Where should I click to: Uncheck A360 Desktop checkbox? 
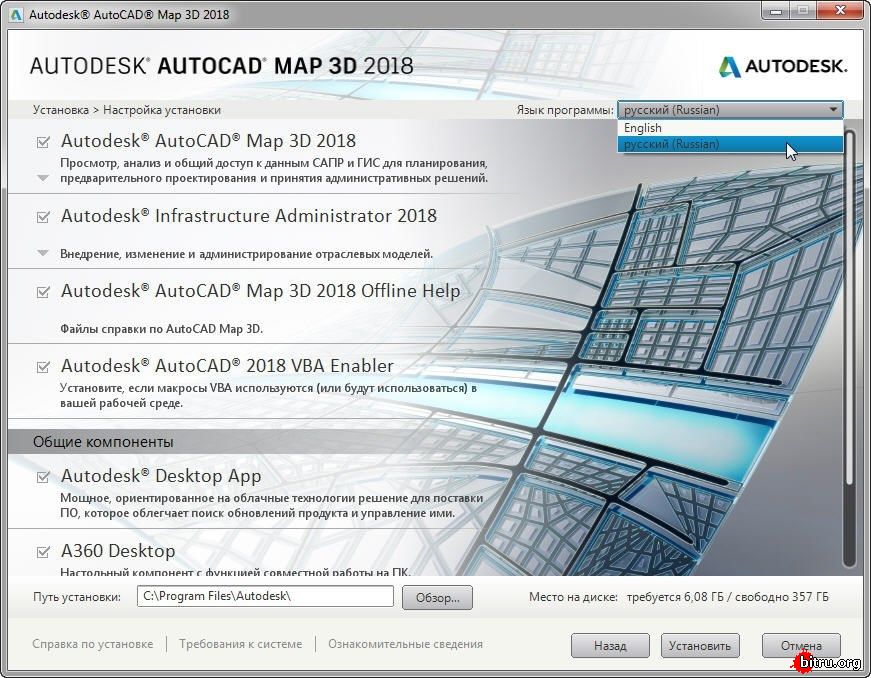[x=43, y=551]
